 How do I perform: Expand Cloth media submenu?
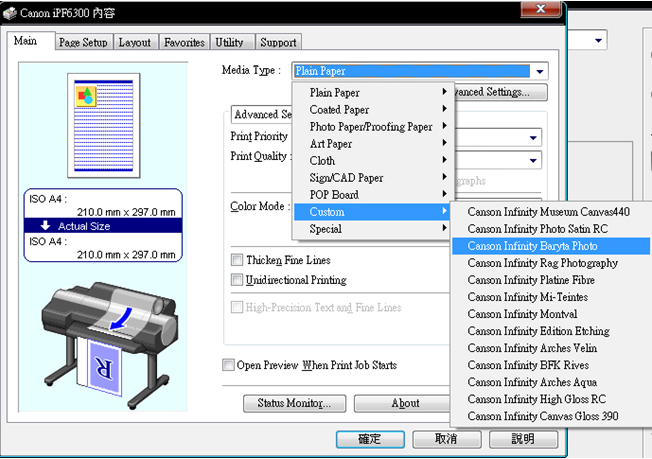pyautogui.click(x=372, y=160)
